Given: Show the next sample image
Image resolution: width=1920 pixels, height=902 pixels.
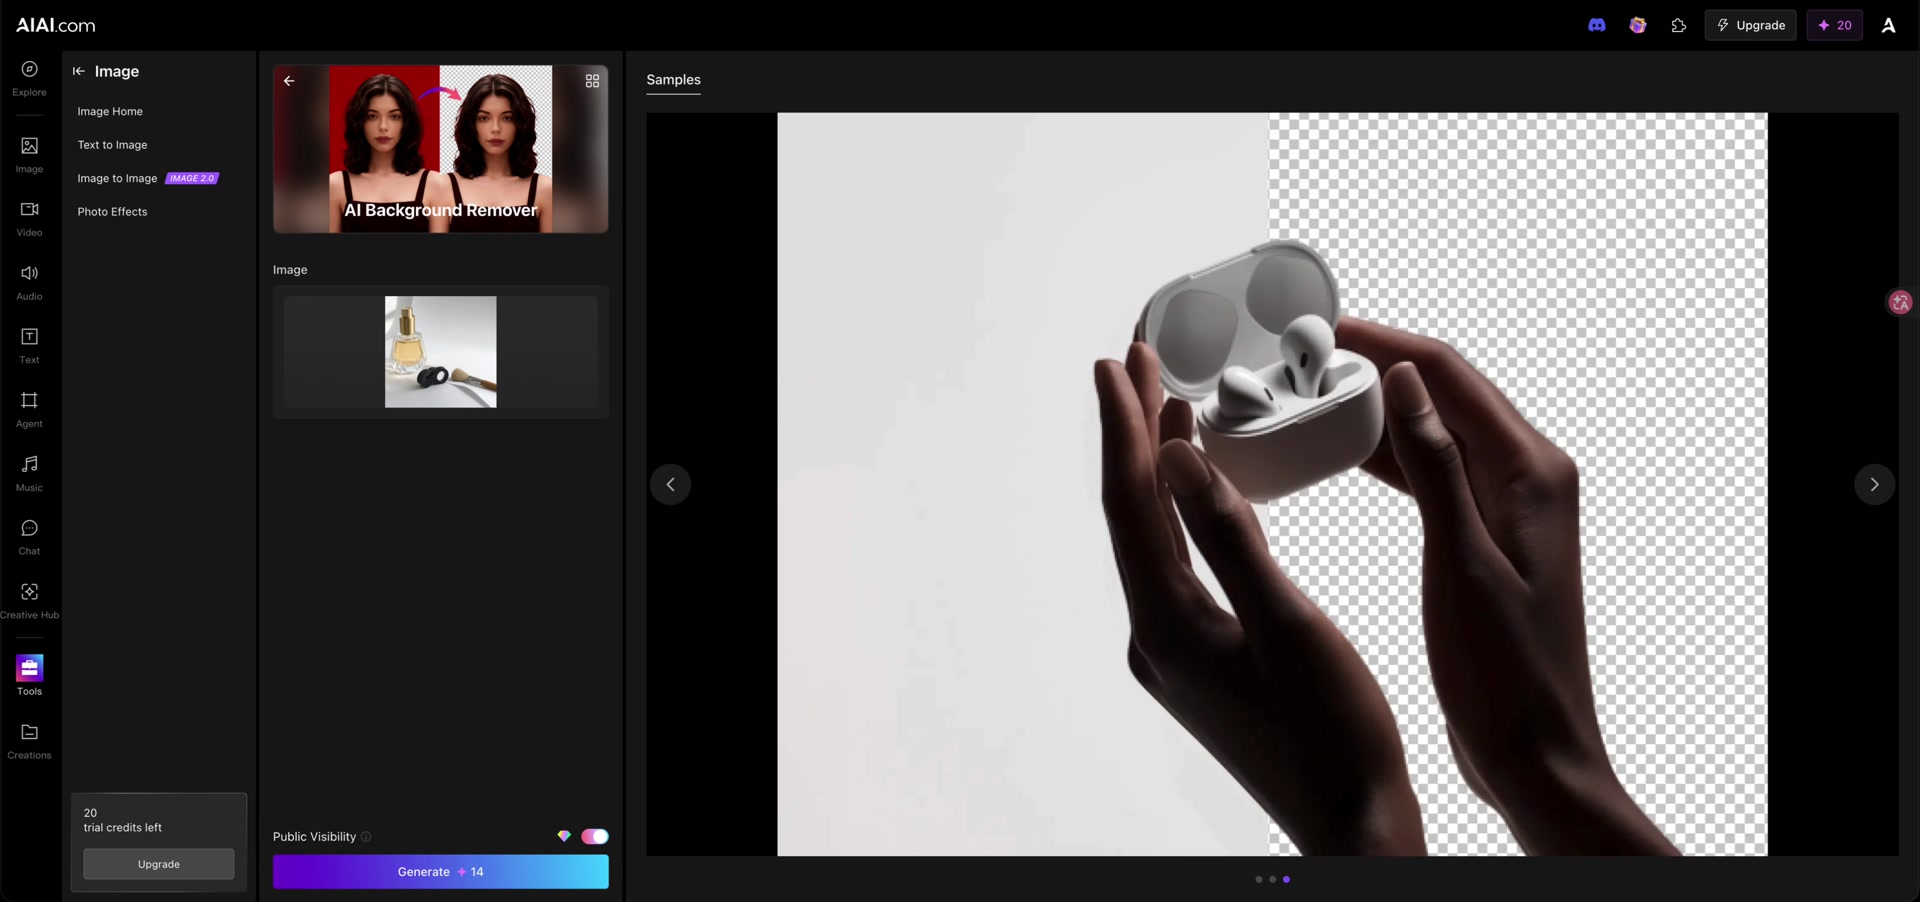Looking at the screenshot, I should (x=1874, y=485).
